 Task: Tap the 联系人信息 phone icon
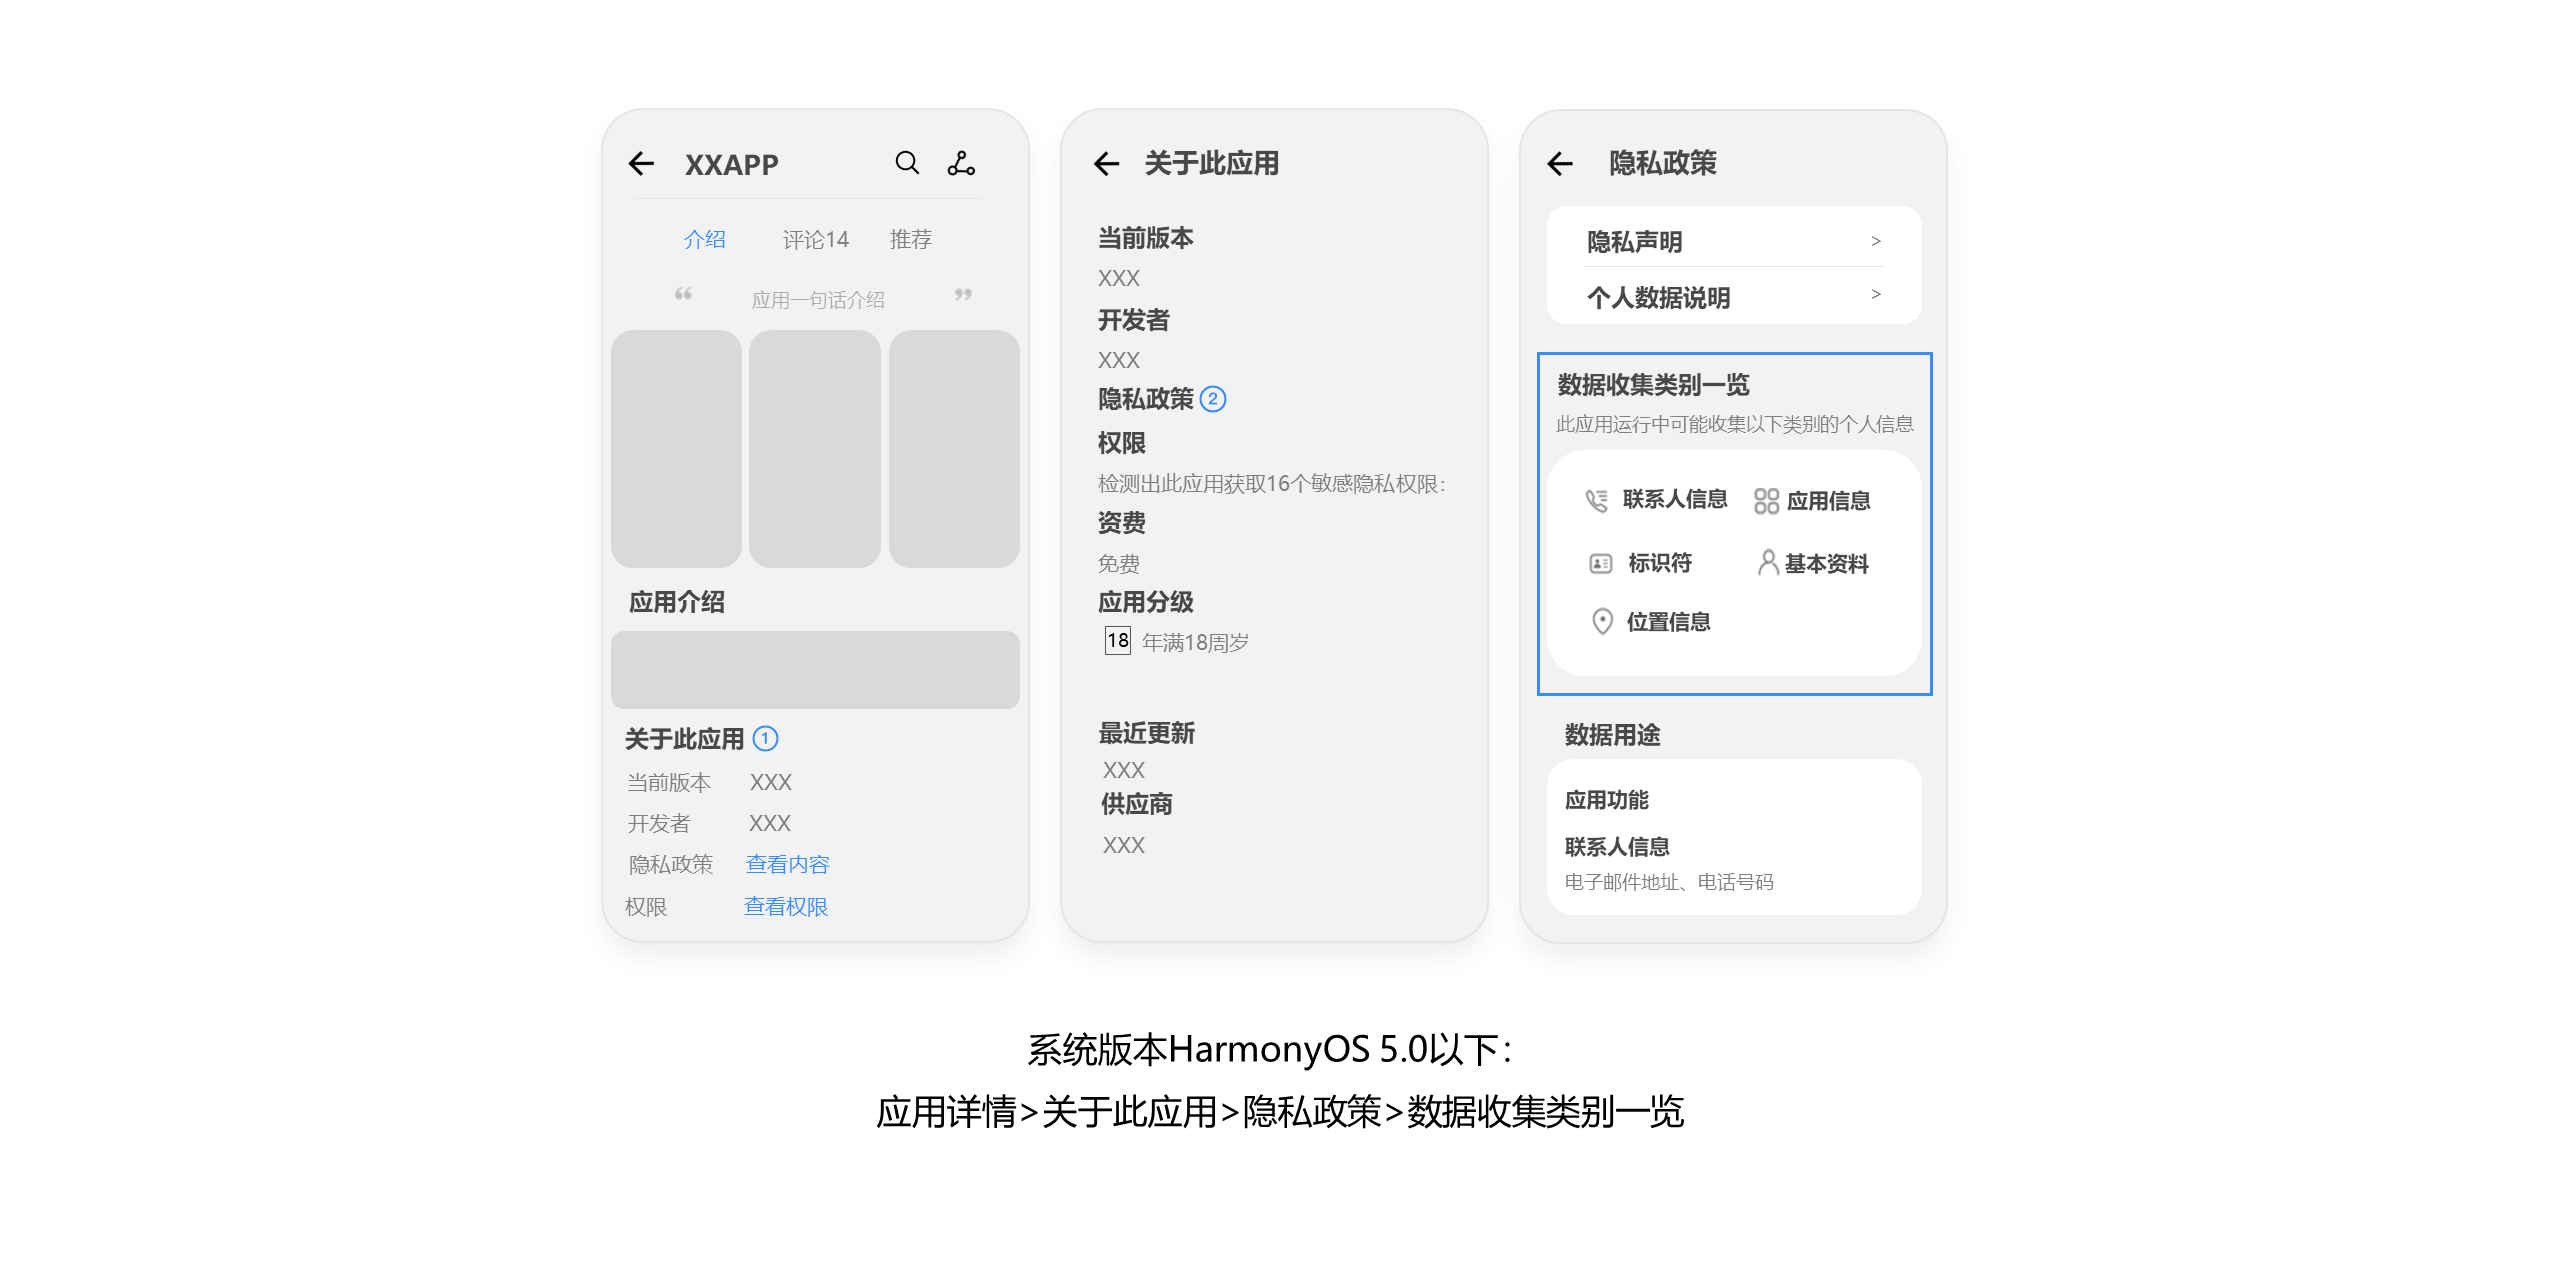pos(1597,500)
